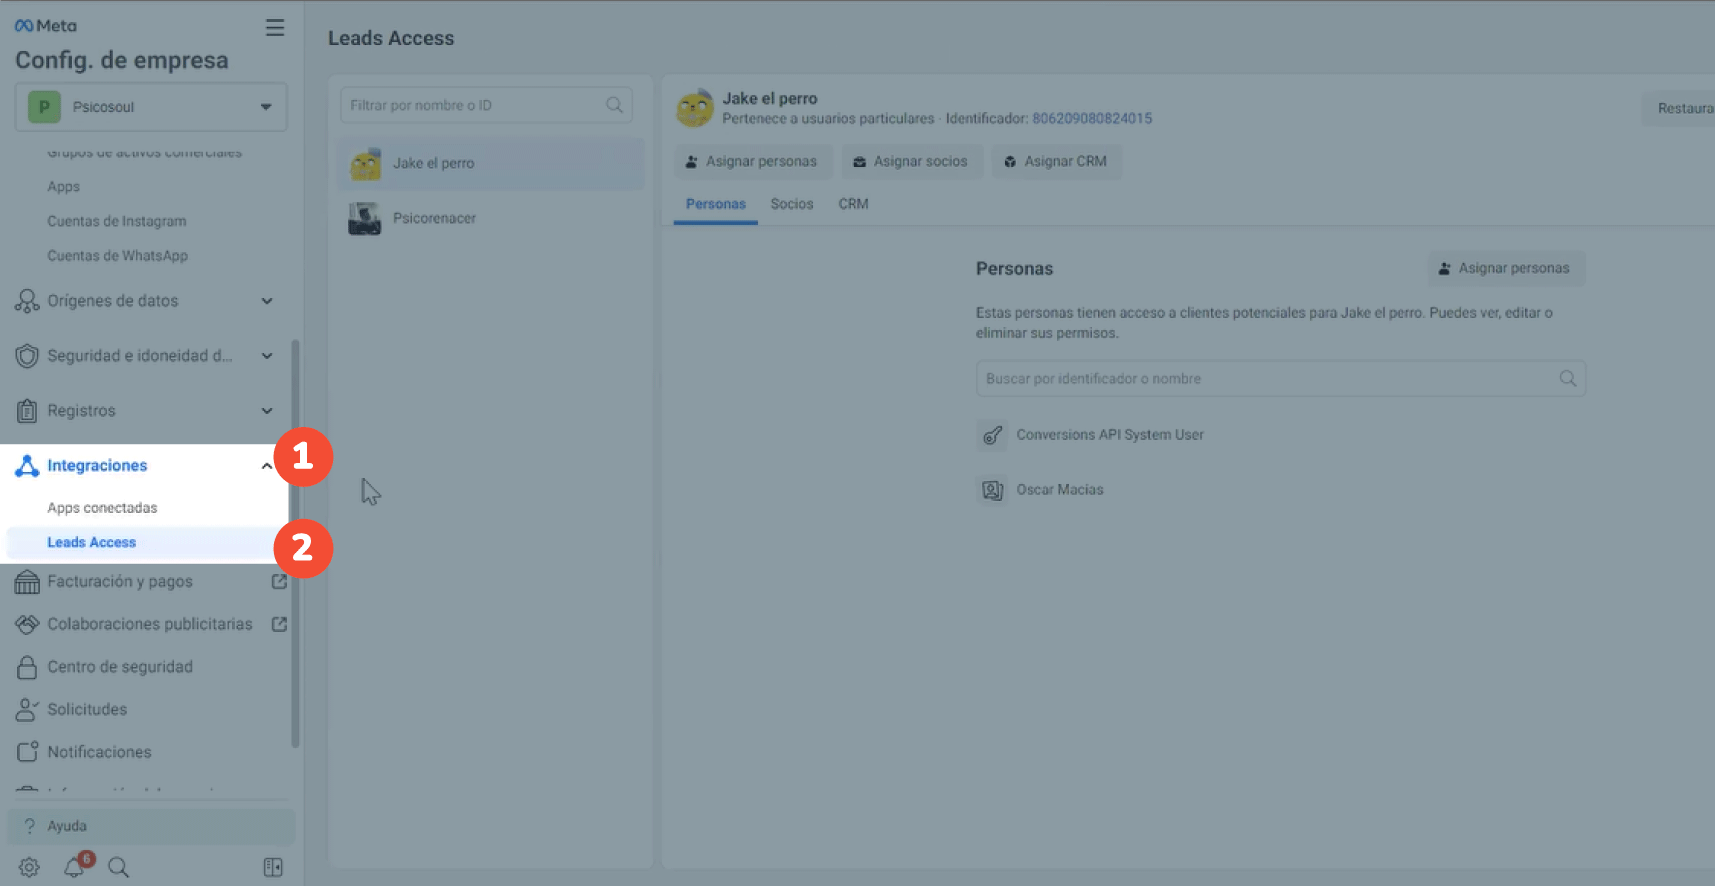This screenshot has width=1715, height=886.
Task: Open the Ayuda help button
Action: coord(151,826)
